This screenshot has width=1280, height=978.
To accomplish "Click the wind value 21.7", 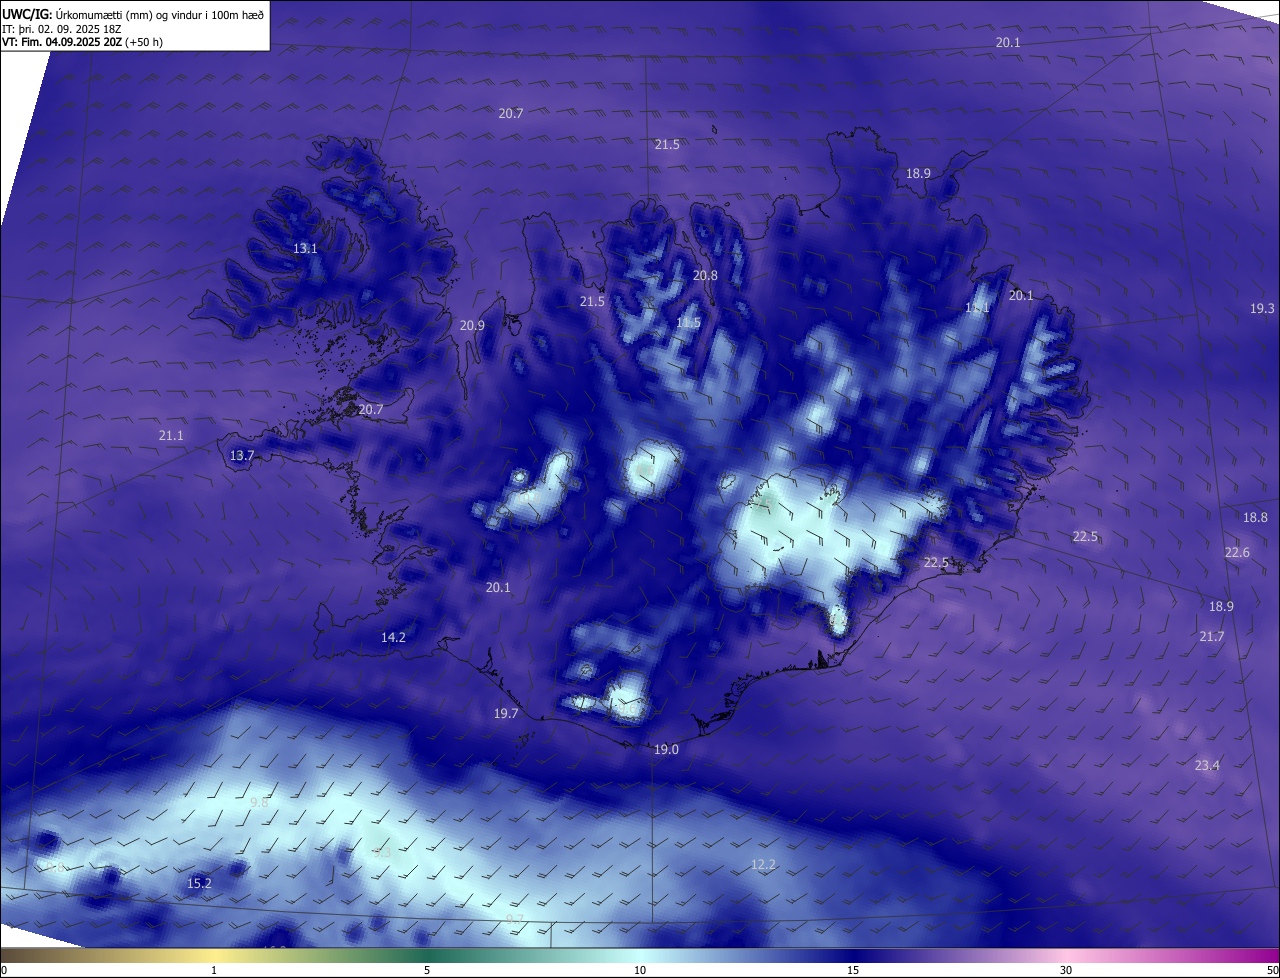I will pyautogui.click(x=1212, y=636).
